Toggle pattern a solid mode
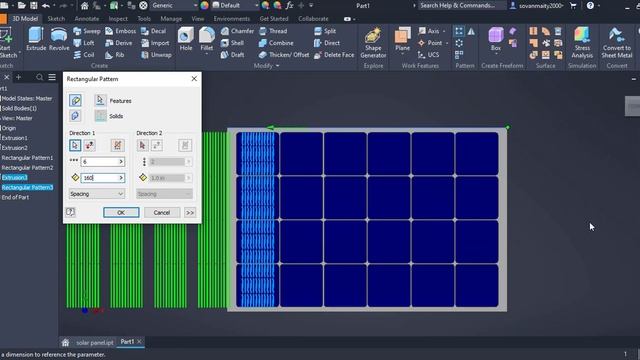640x360 pixels. (75, 116)
